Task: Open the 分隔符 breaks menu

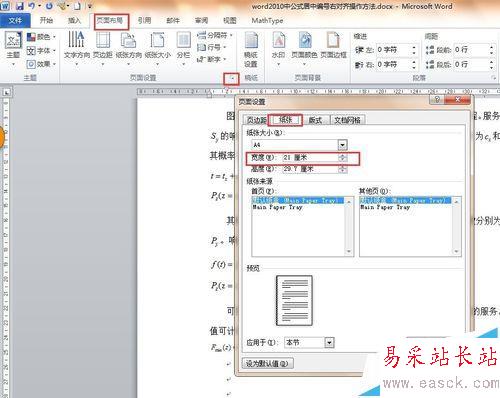Action: coord(215,35)
